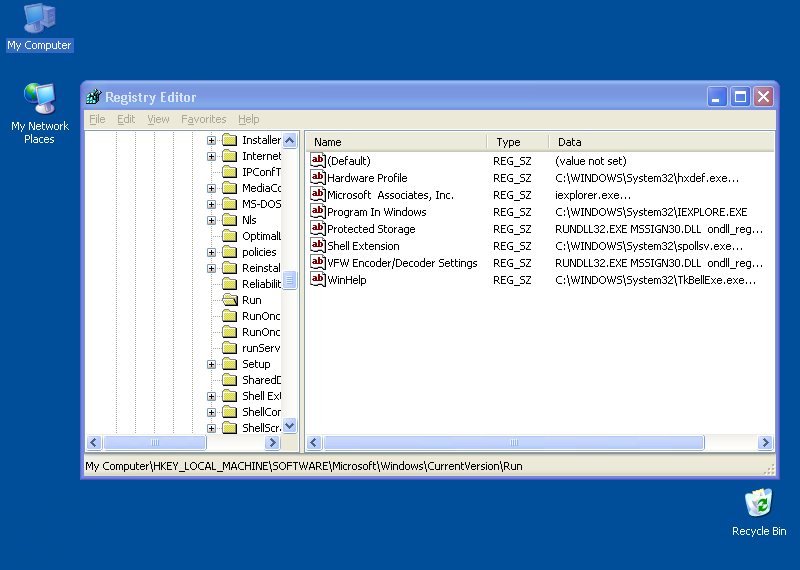The height and width of the screenshot is (570, 800).
Task: Click the tree pane scroll right arrow
Action: pos(272,442)
